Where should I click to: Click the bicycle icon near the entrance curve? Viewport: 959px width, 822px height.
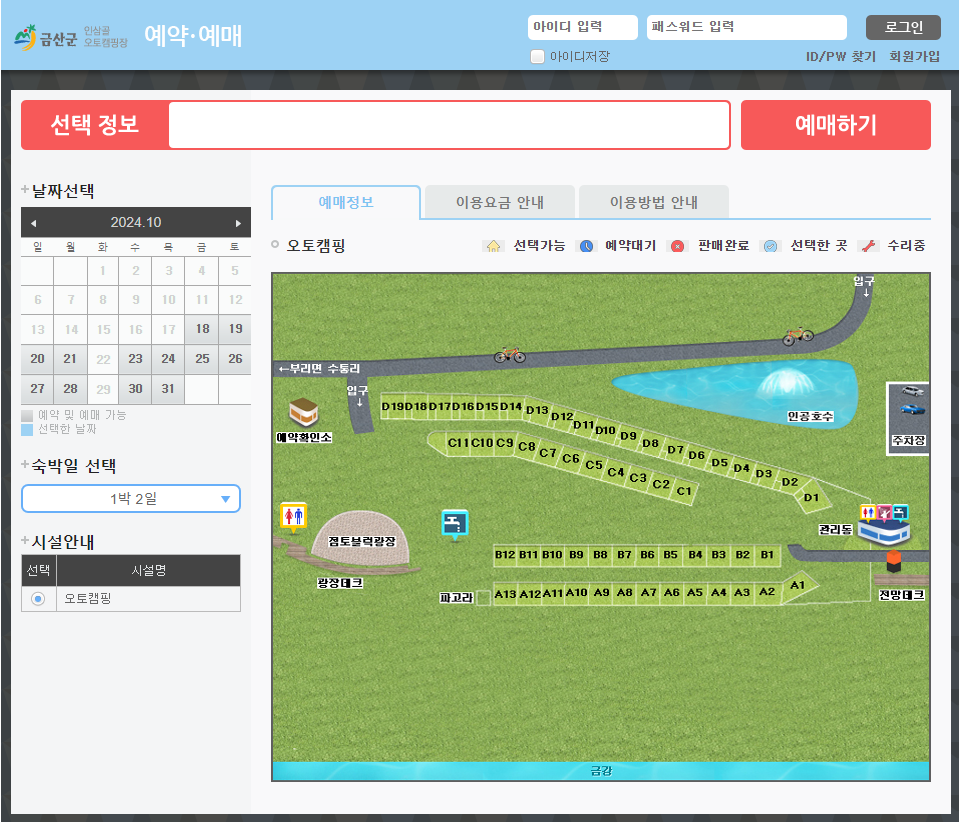click(x=798, y=335)
